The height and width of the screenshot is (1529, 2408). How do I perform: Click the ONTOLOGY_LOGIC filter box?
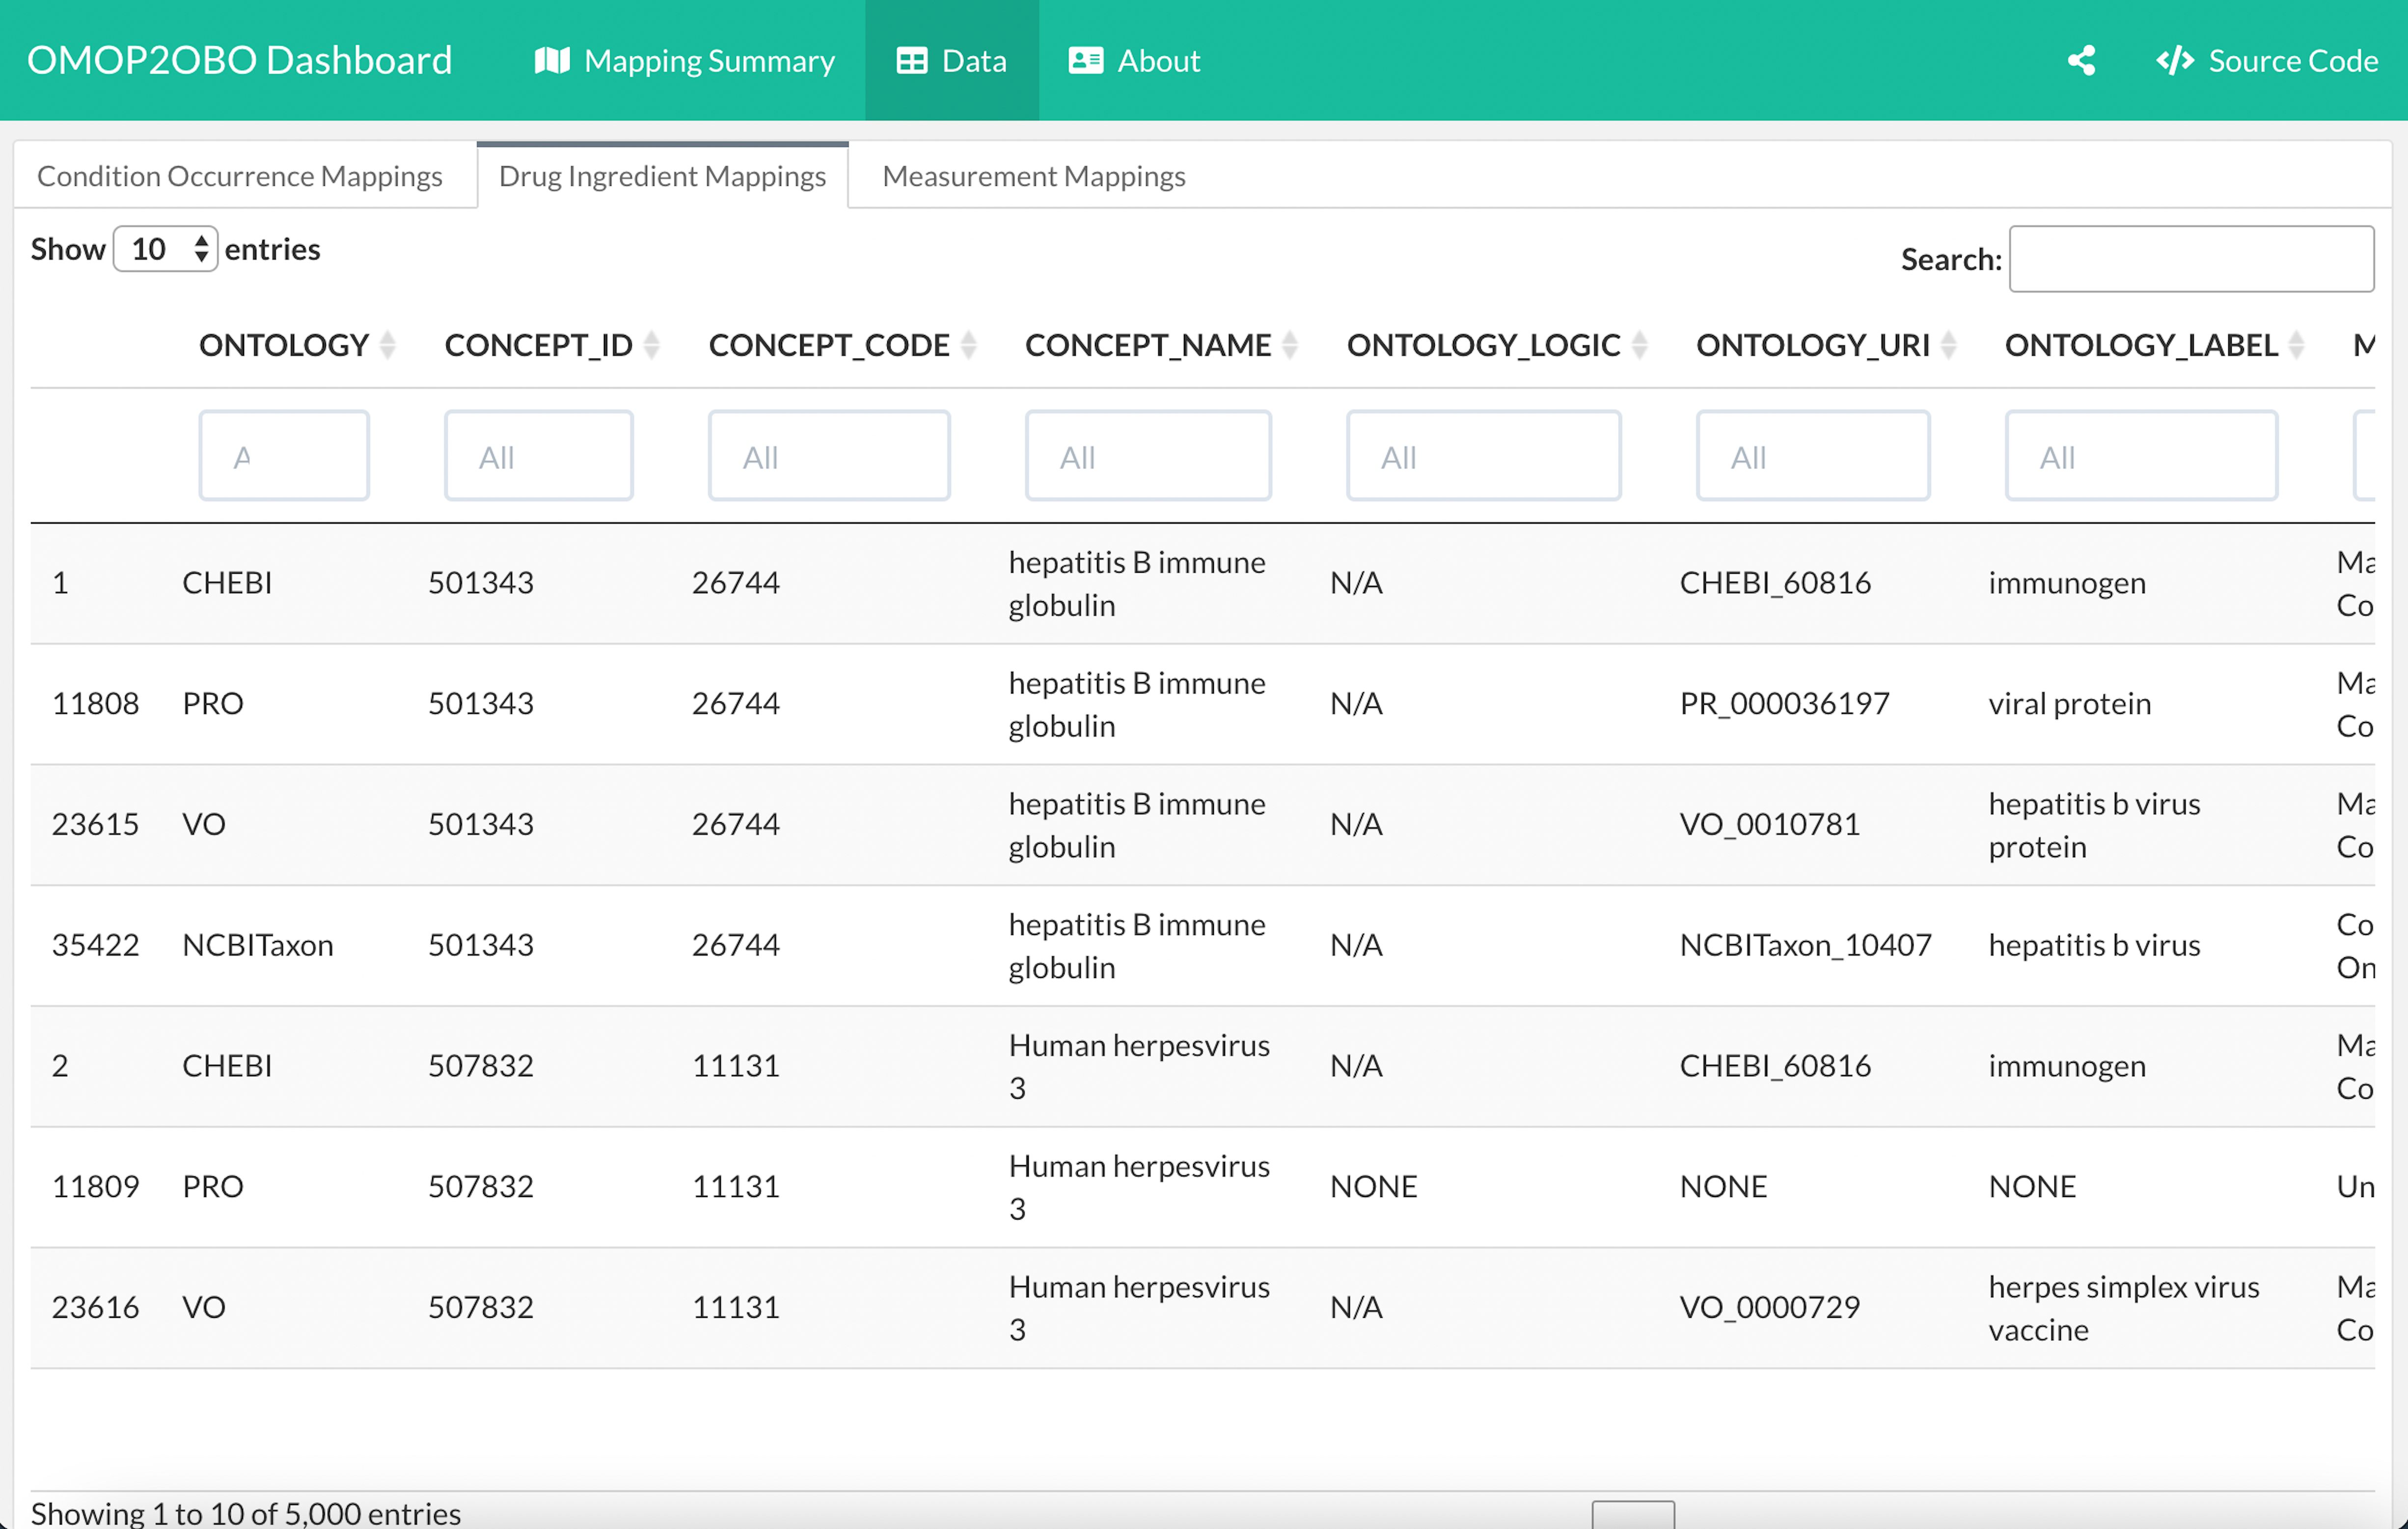tap(1484, 456)
